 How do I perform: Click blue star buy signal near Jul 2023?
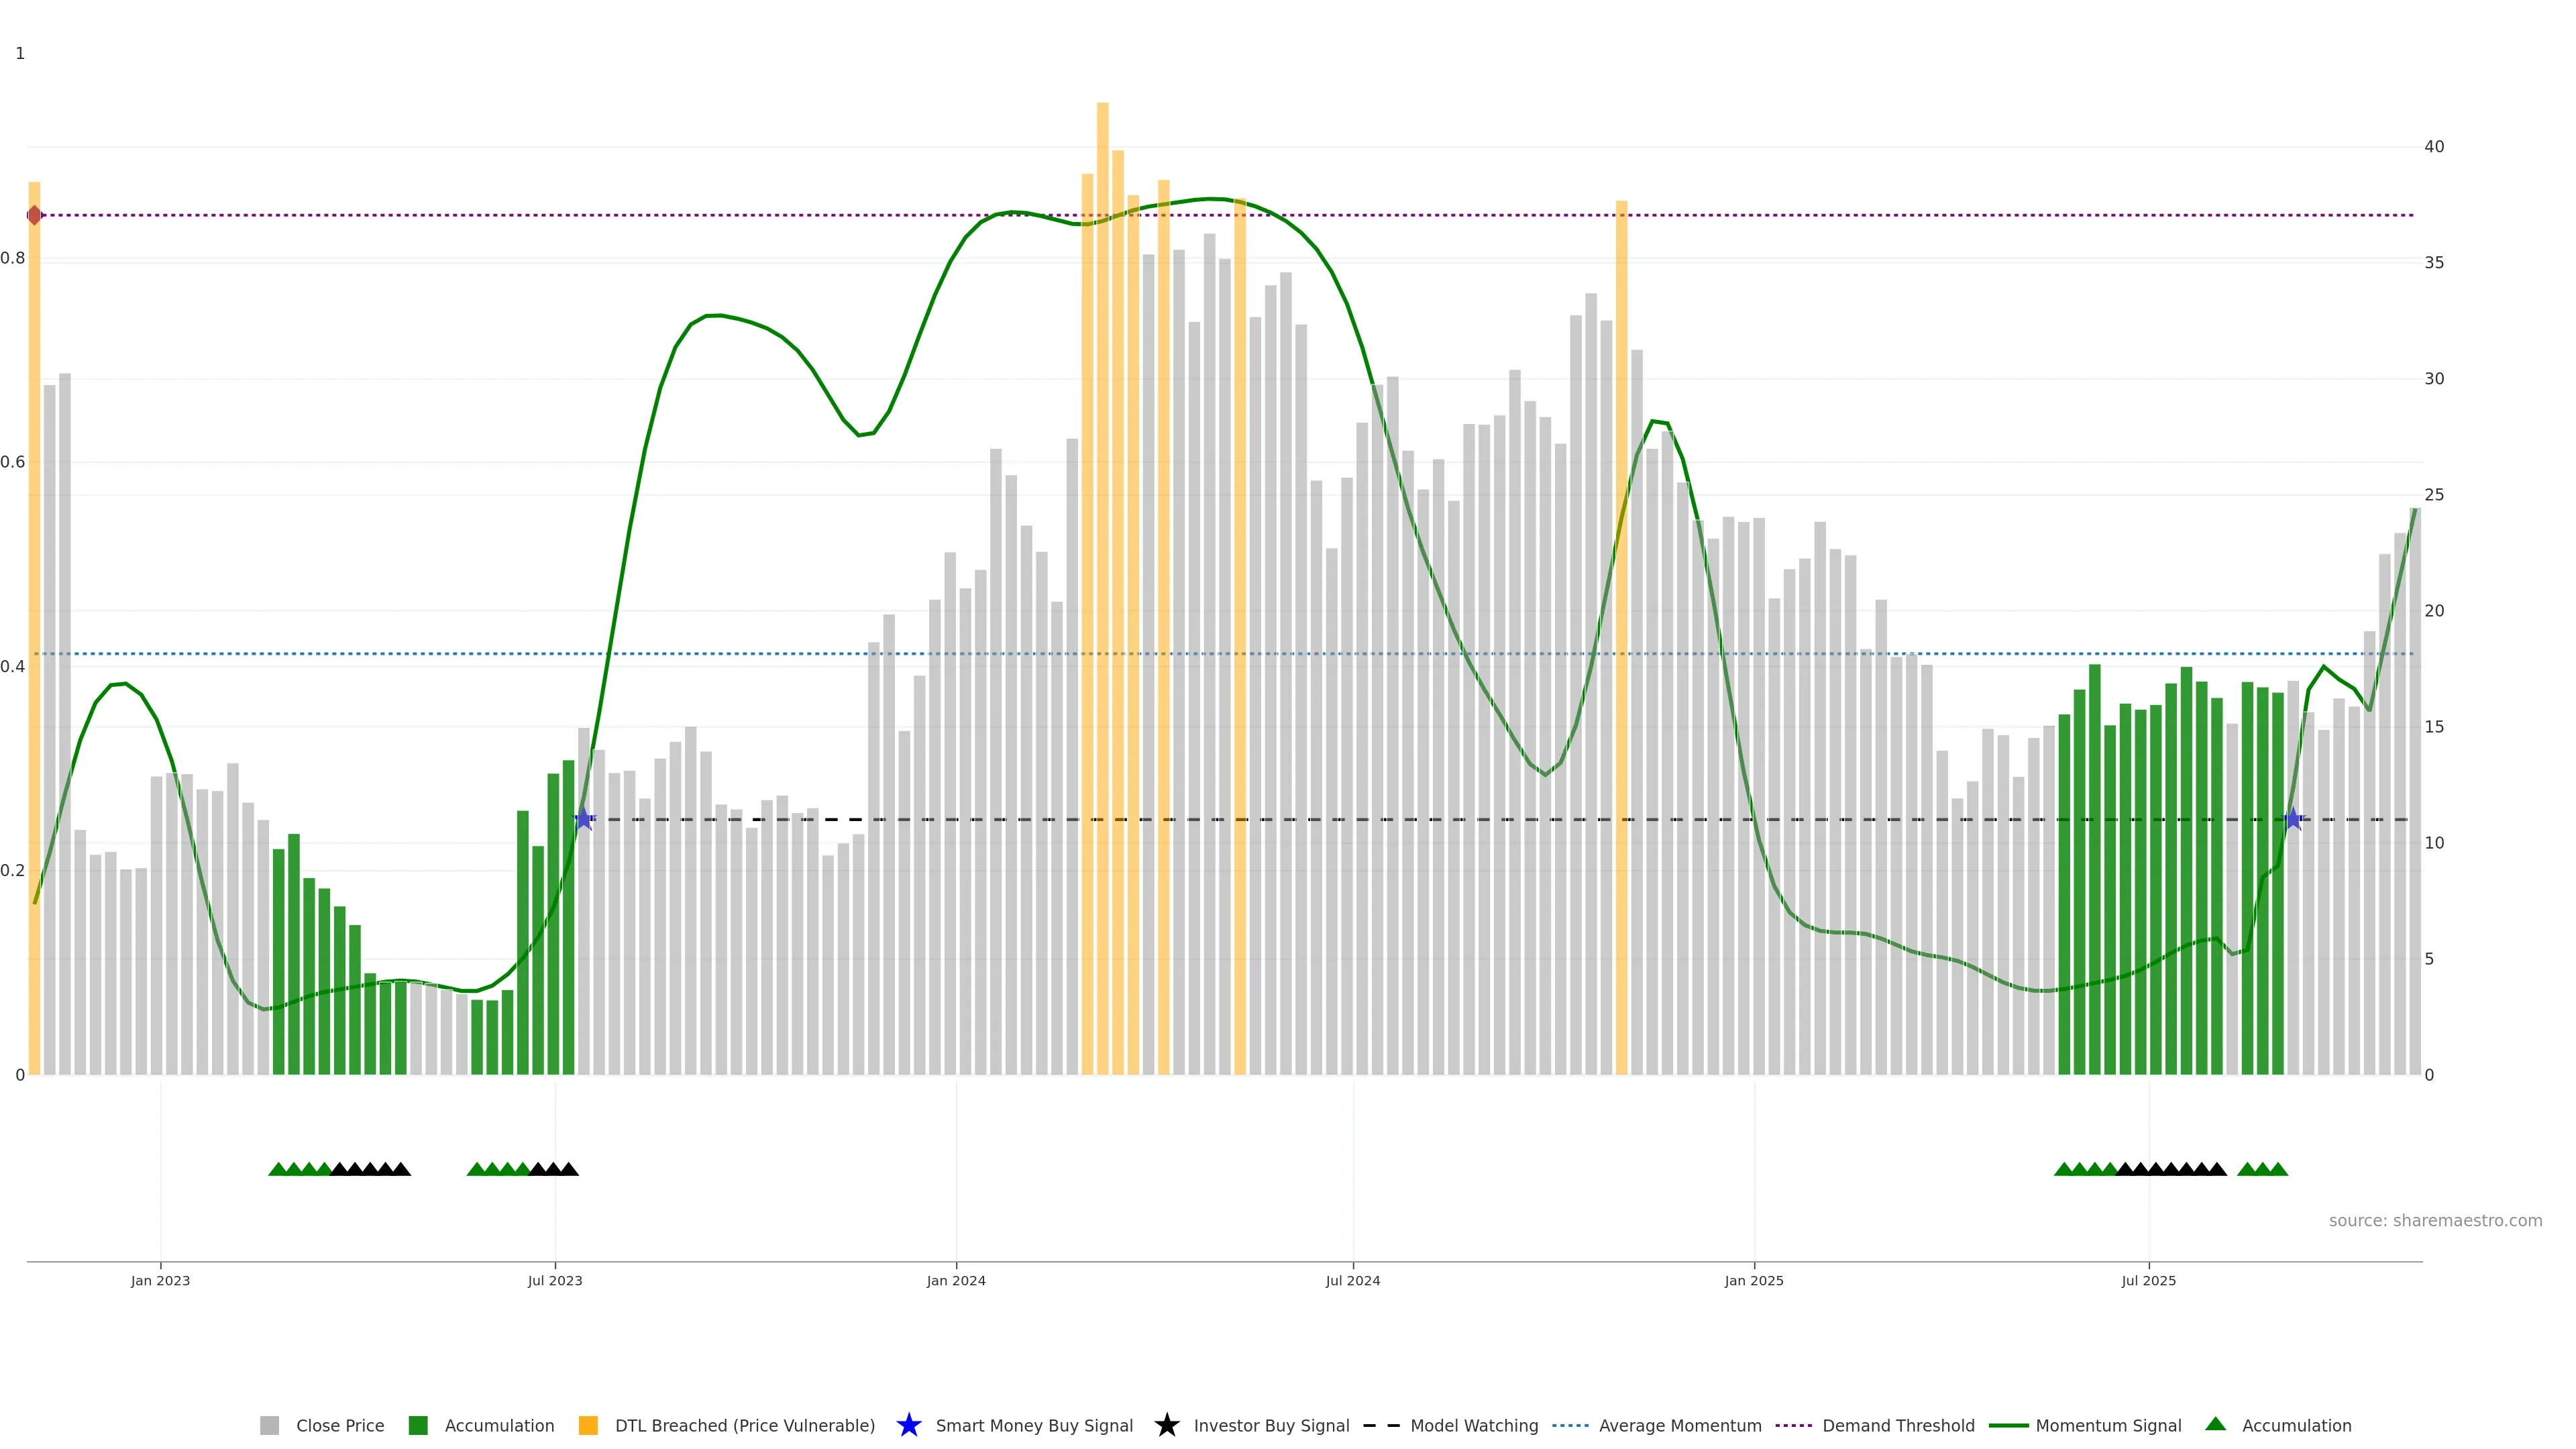[584, 819]
